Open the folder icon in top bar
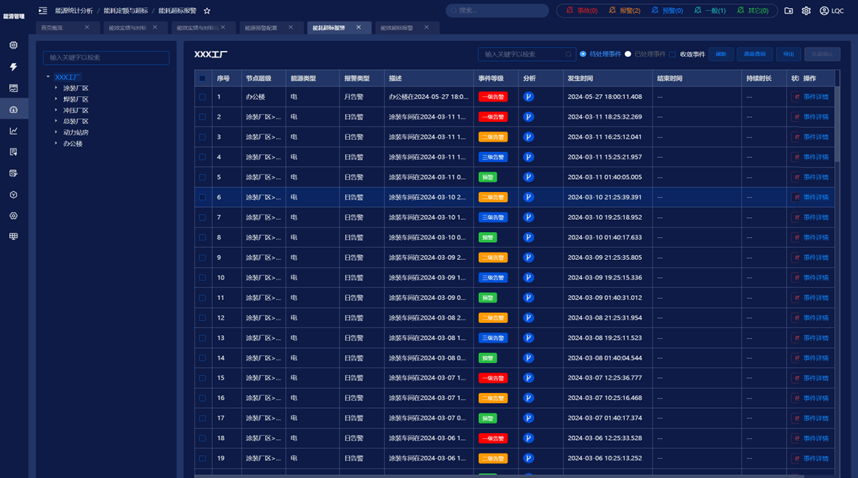Screen dimensions: 858x478 pyautogui.click(x=789, y=10)
